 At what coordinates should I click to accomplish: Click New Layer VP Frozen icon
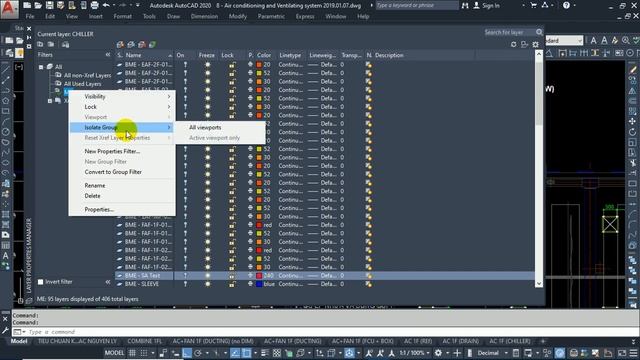pyautogui.click(x=131, y=44)
